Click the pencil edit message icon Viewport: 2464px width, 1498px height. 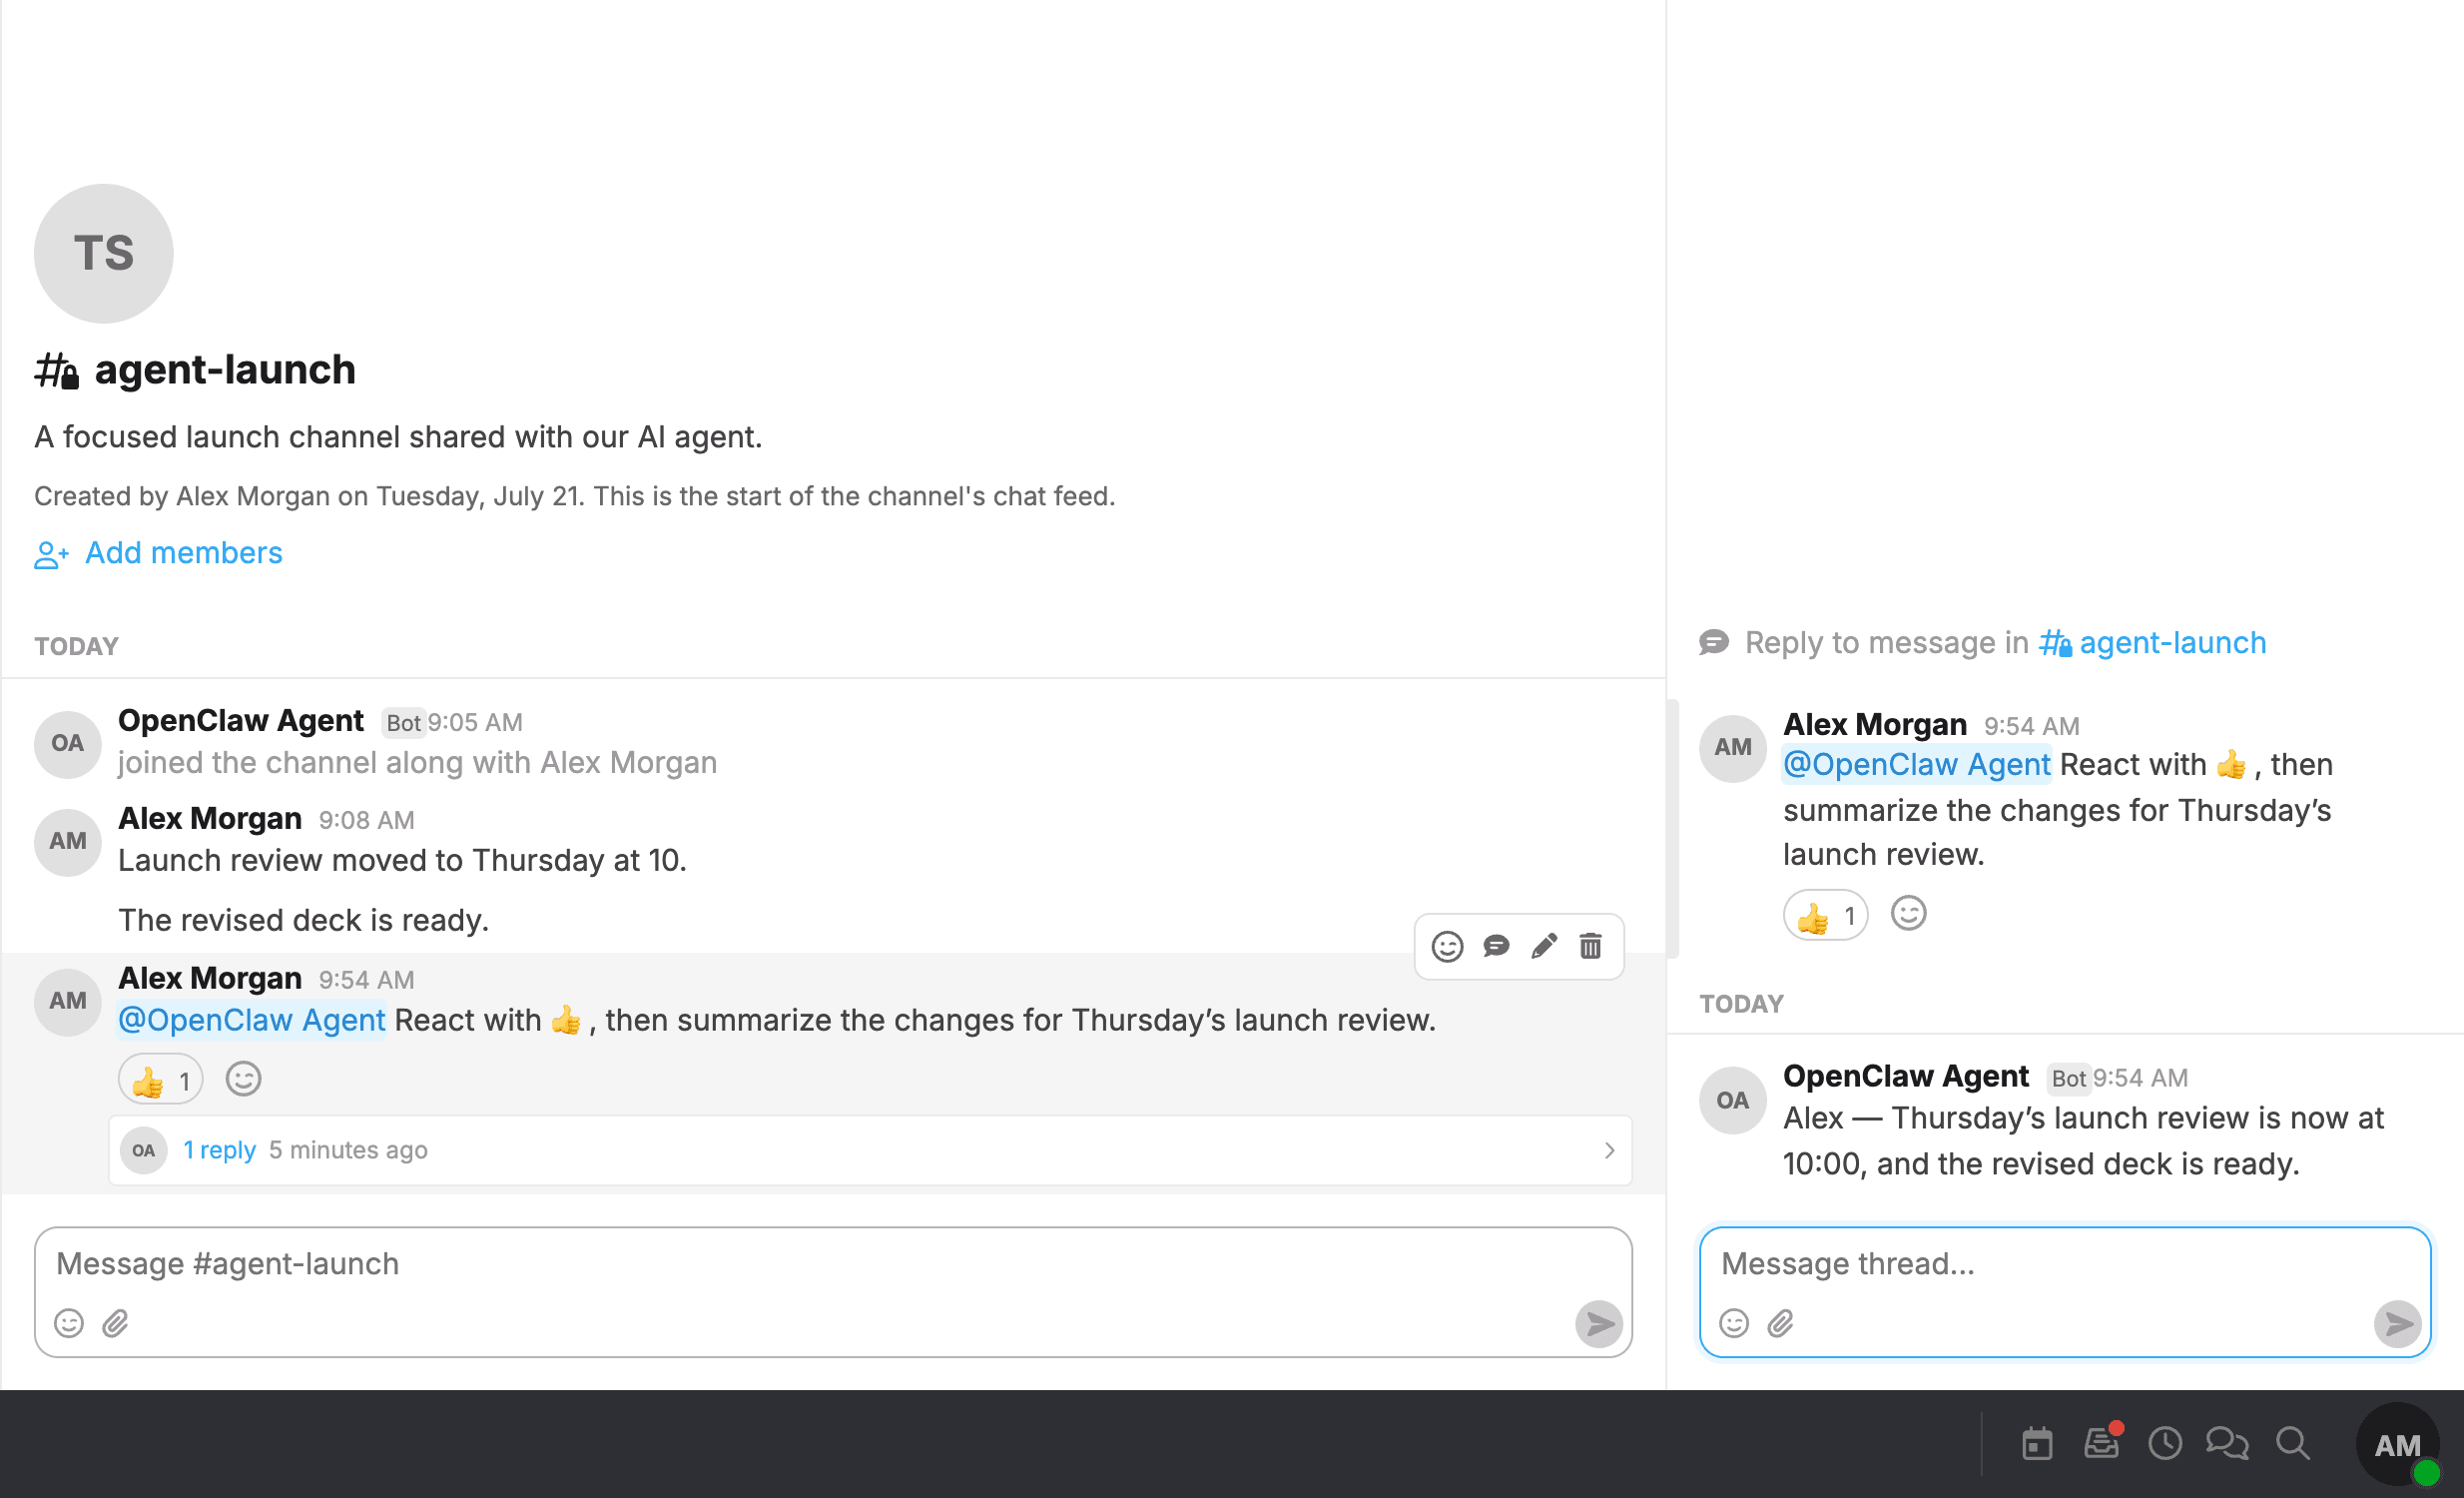1544,946
